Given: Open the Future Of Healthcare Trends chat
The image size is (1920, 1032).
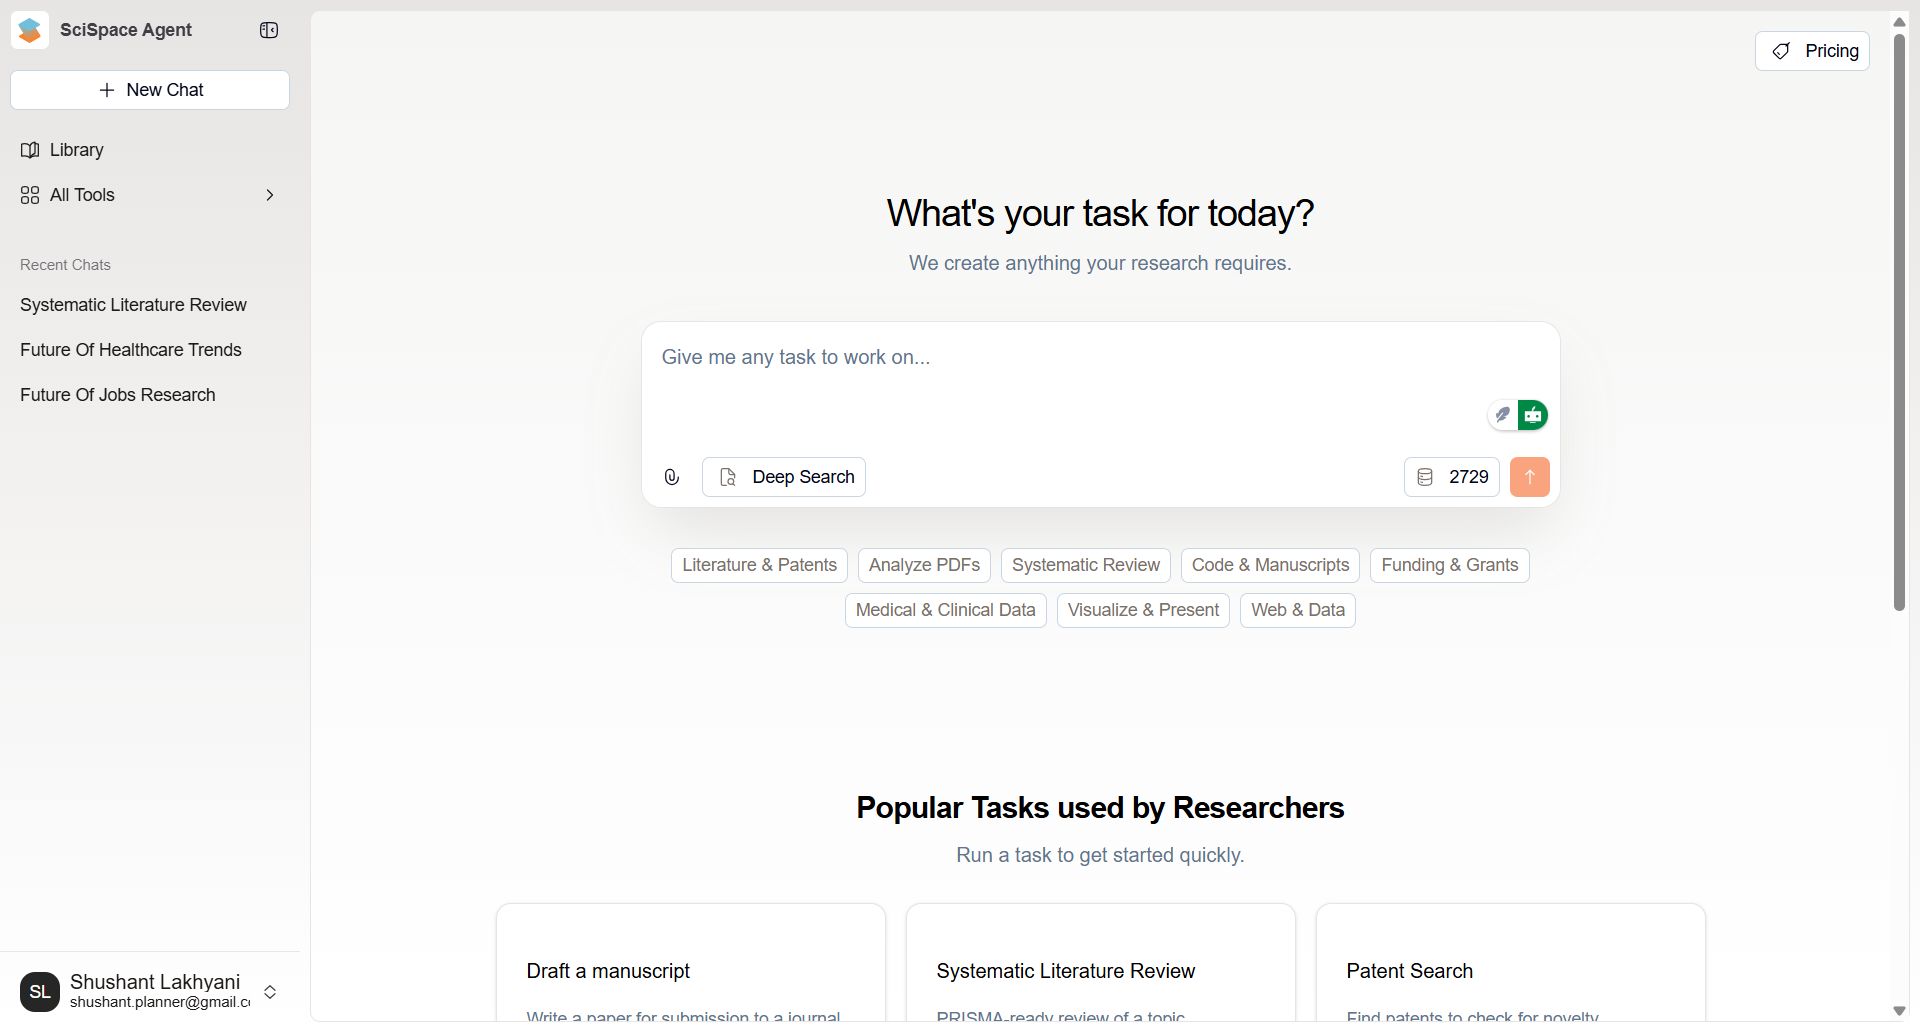Looking at the screenshot, I should pos(131,350).
